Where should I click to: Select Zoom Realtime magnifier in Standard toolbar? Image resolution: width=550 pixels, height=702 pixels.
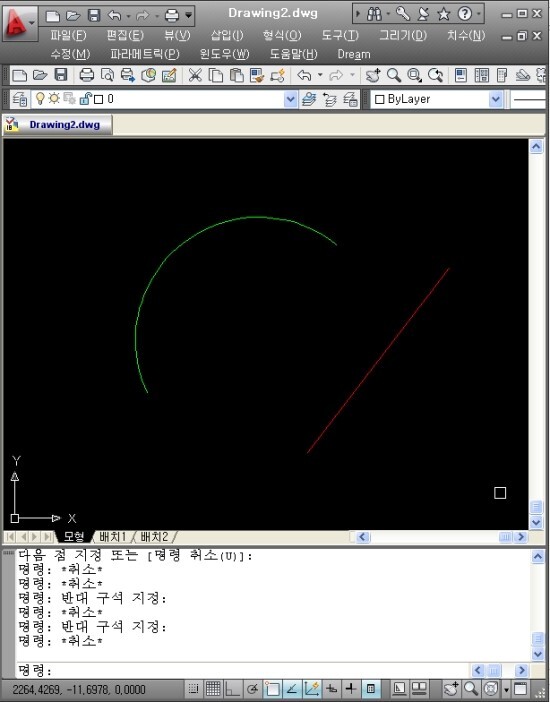[x=394, y=75]
